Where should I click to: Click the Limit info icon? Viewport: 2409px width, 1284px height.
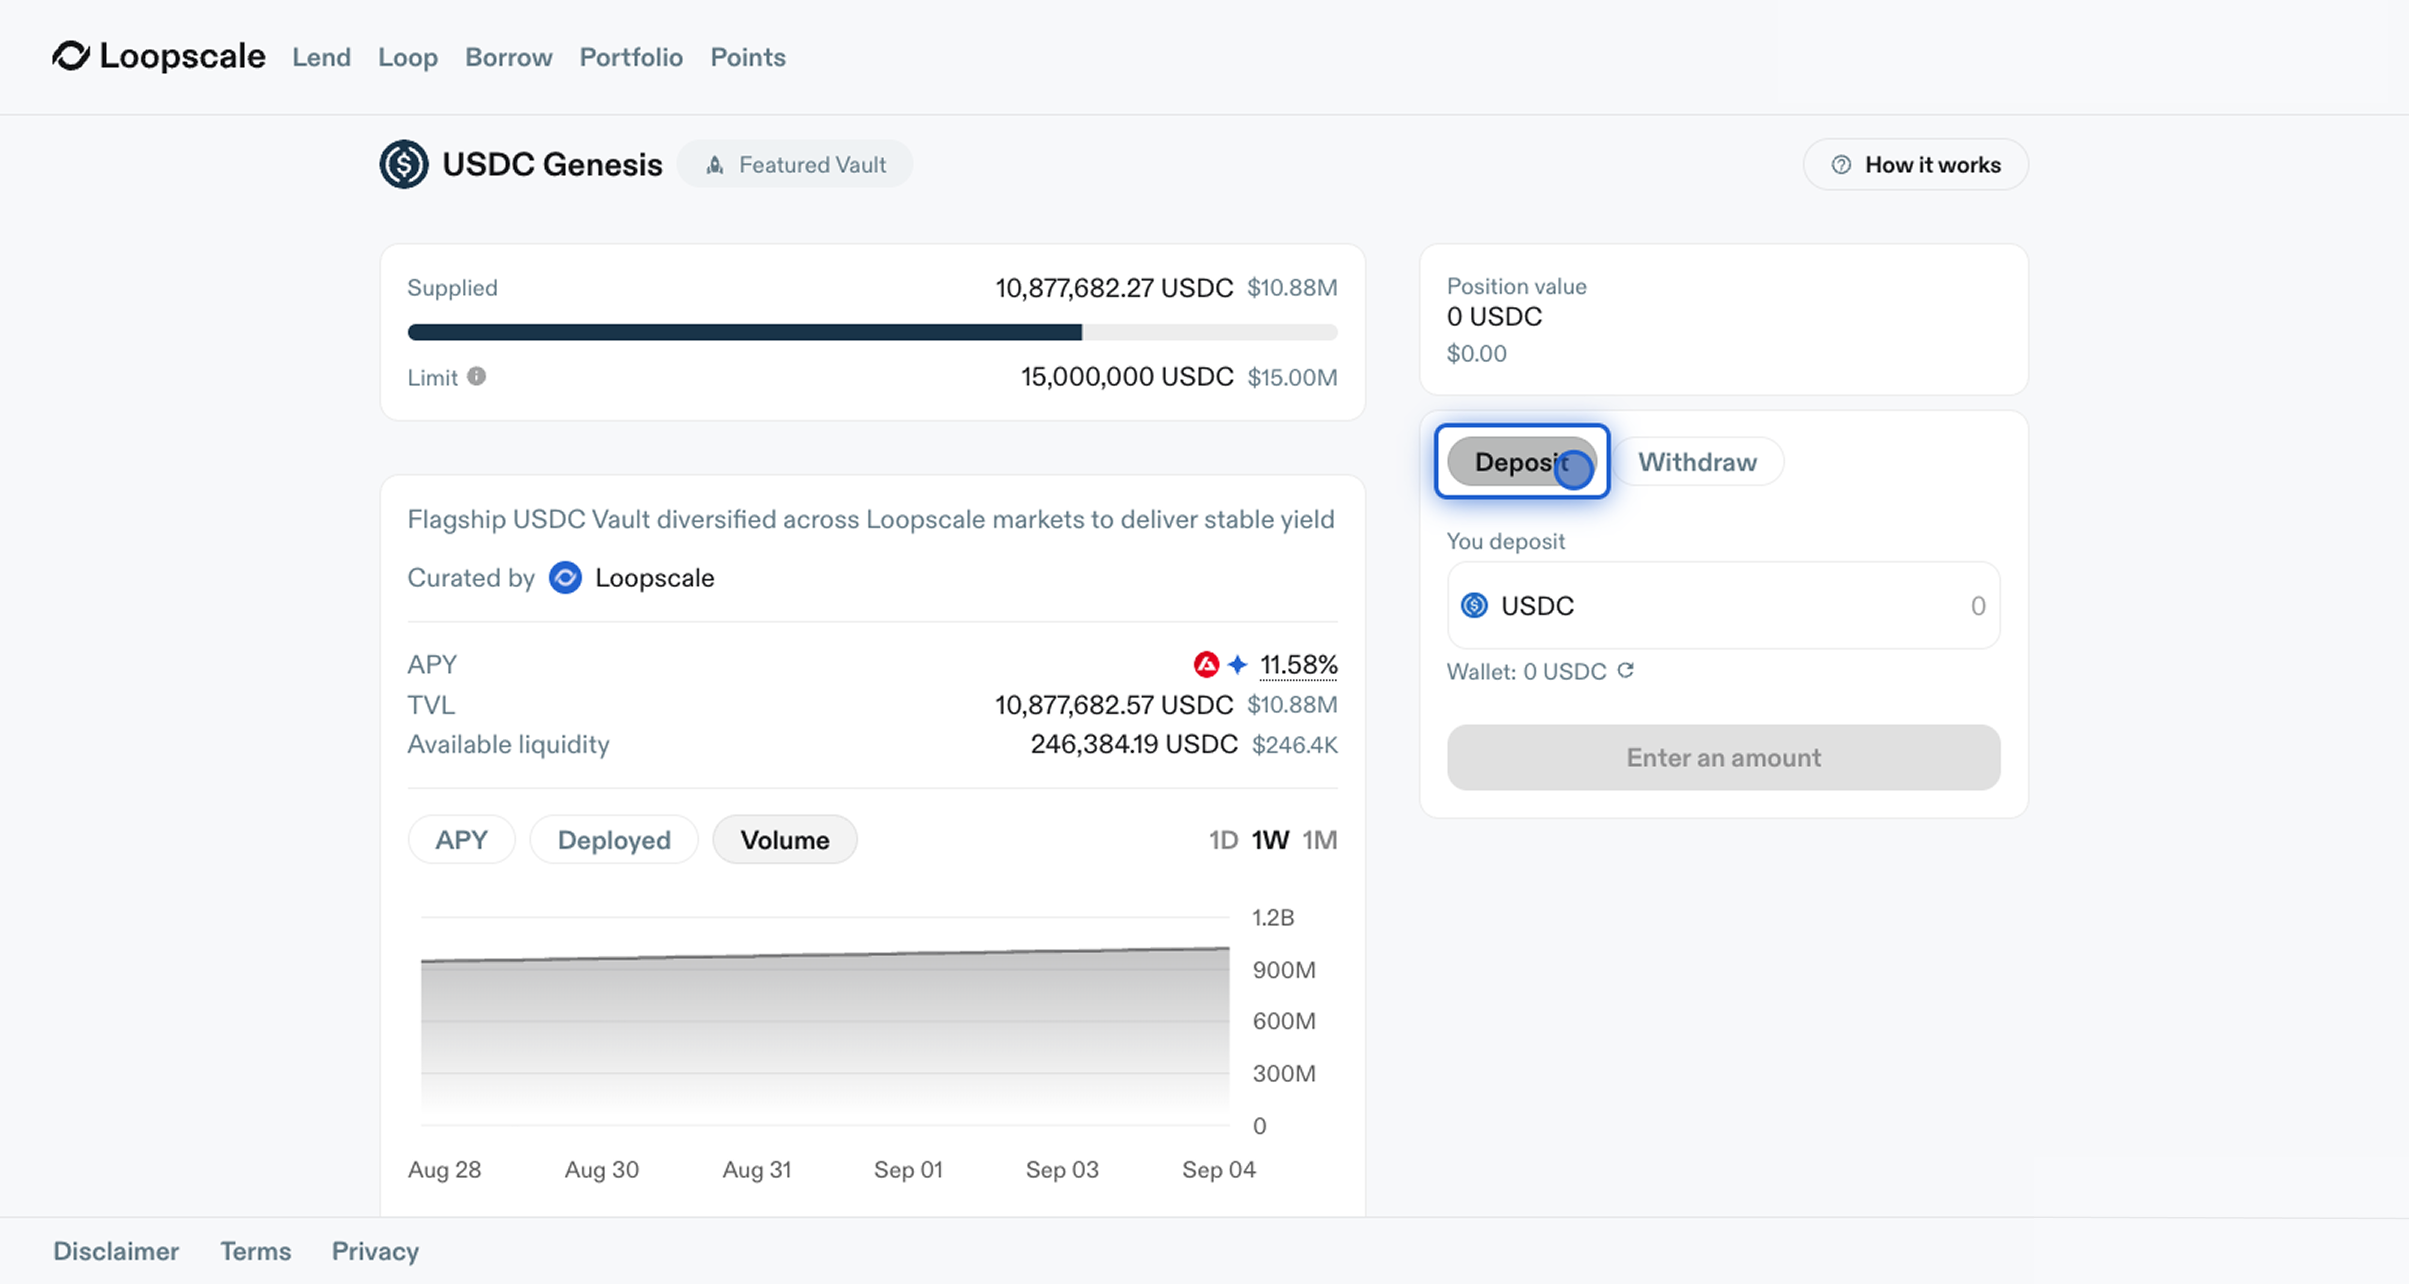click(x=477, y=376)
